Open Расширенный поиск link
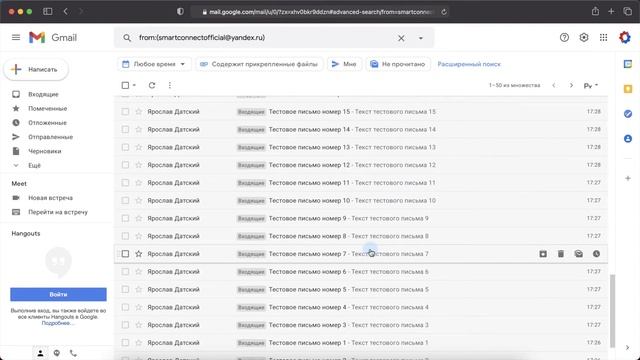The image size is (640, 360). [469, 64]
